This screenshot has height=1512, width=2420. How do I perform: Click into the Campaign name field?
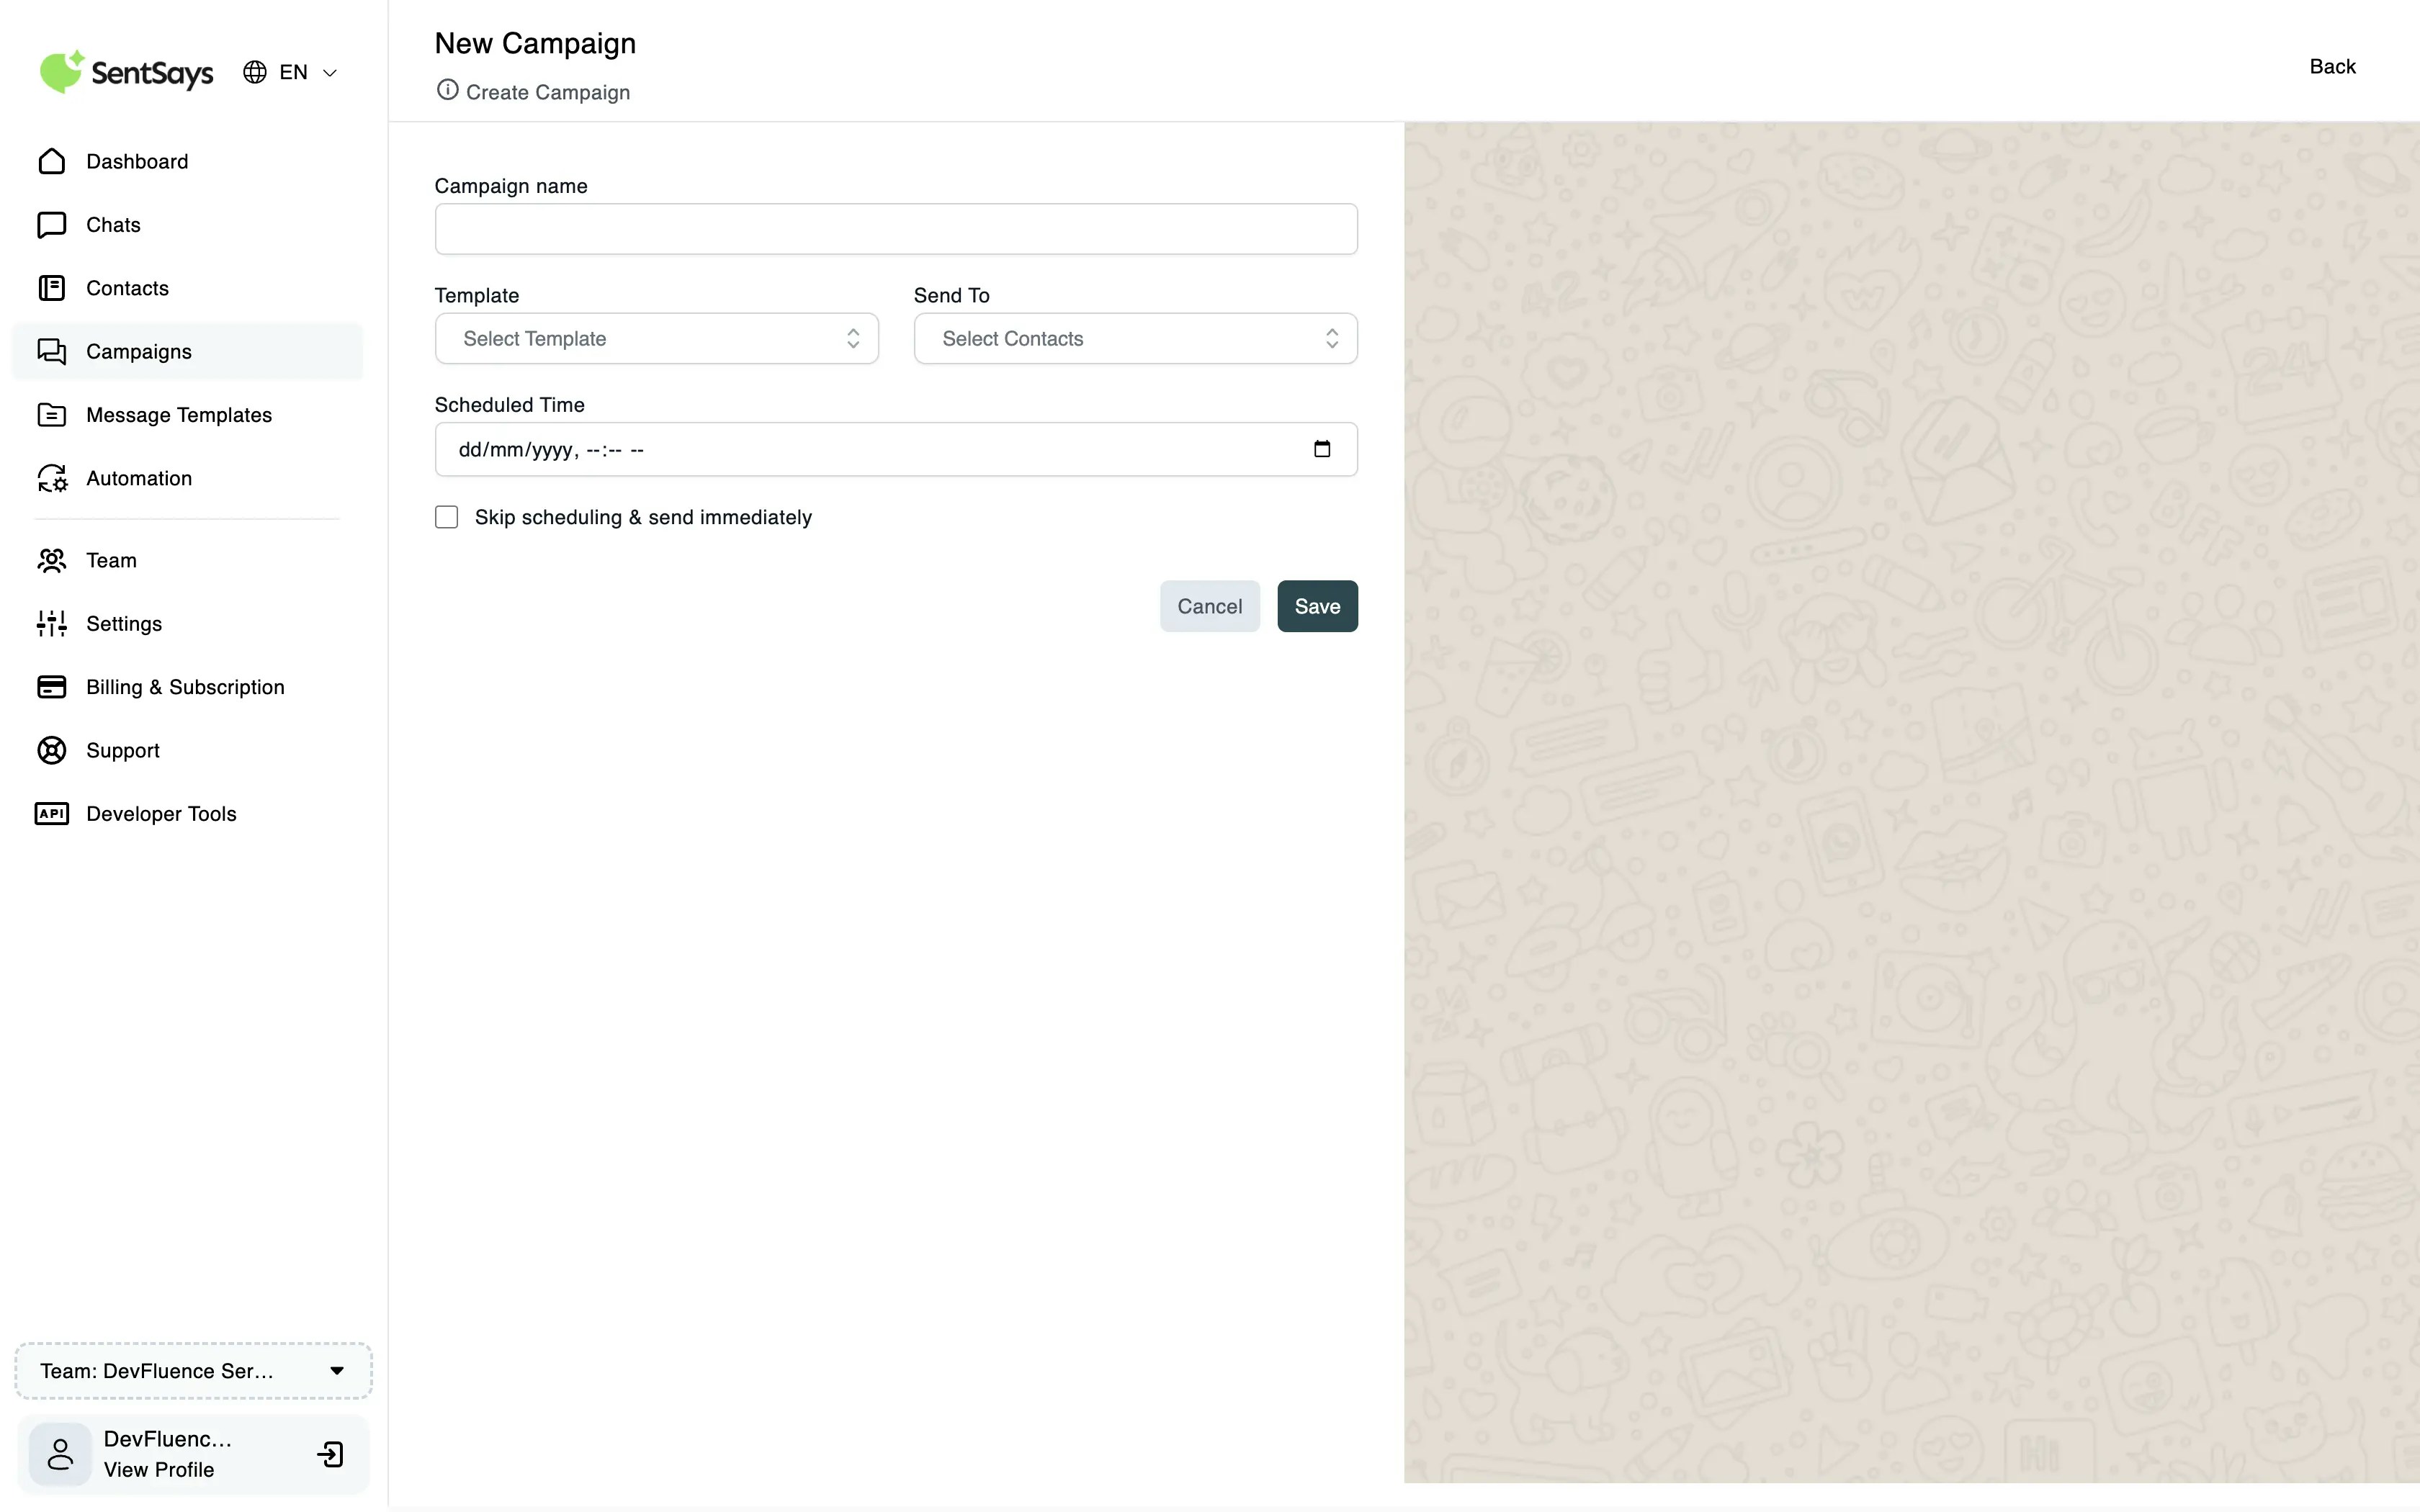pos(895,229)
